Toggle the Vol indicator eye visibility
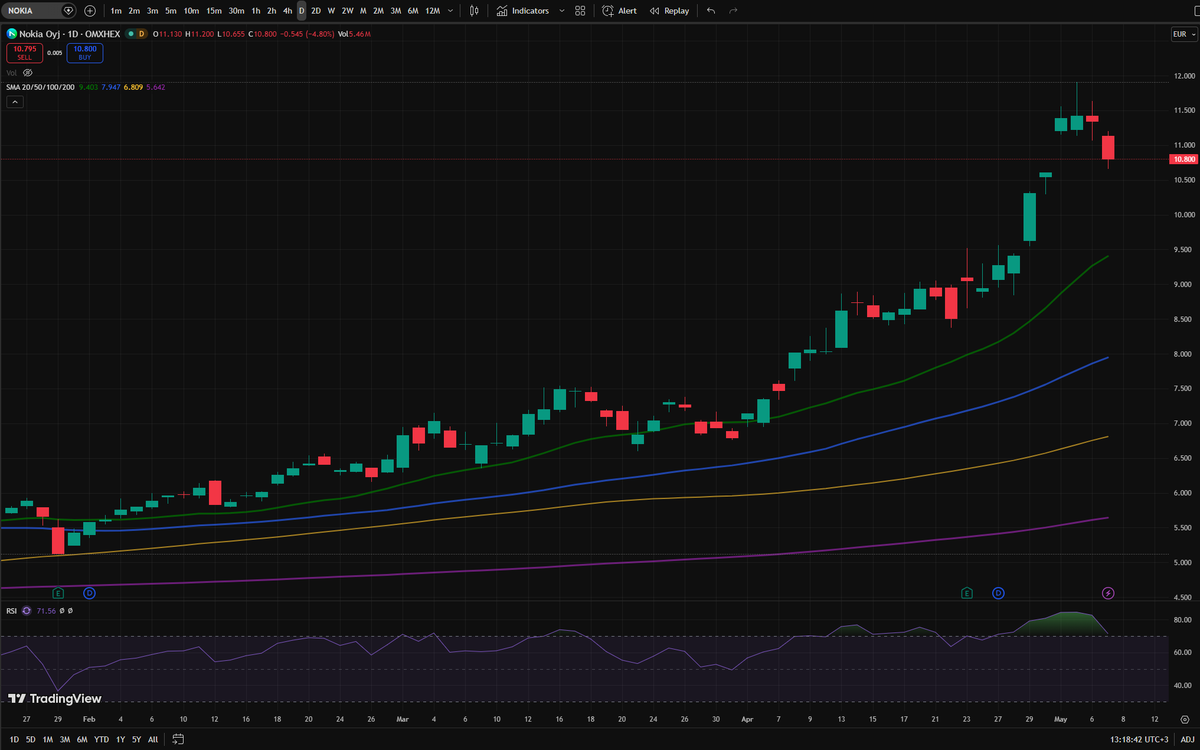The width and height of the screenshot is (1200, 750). 27,73
